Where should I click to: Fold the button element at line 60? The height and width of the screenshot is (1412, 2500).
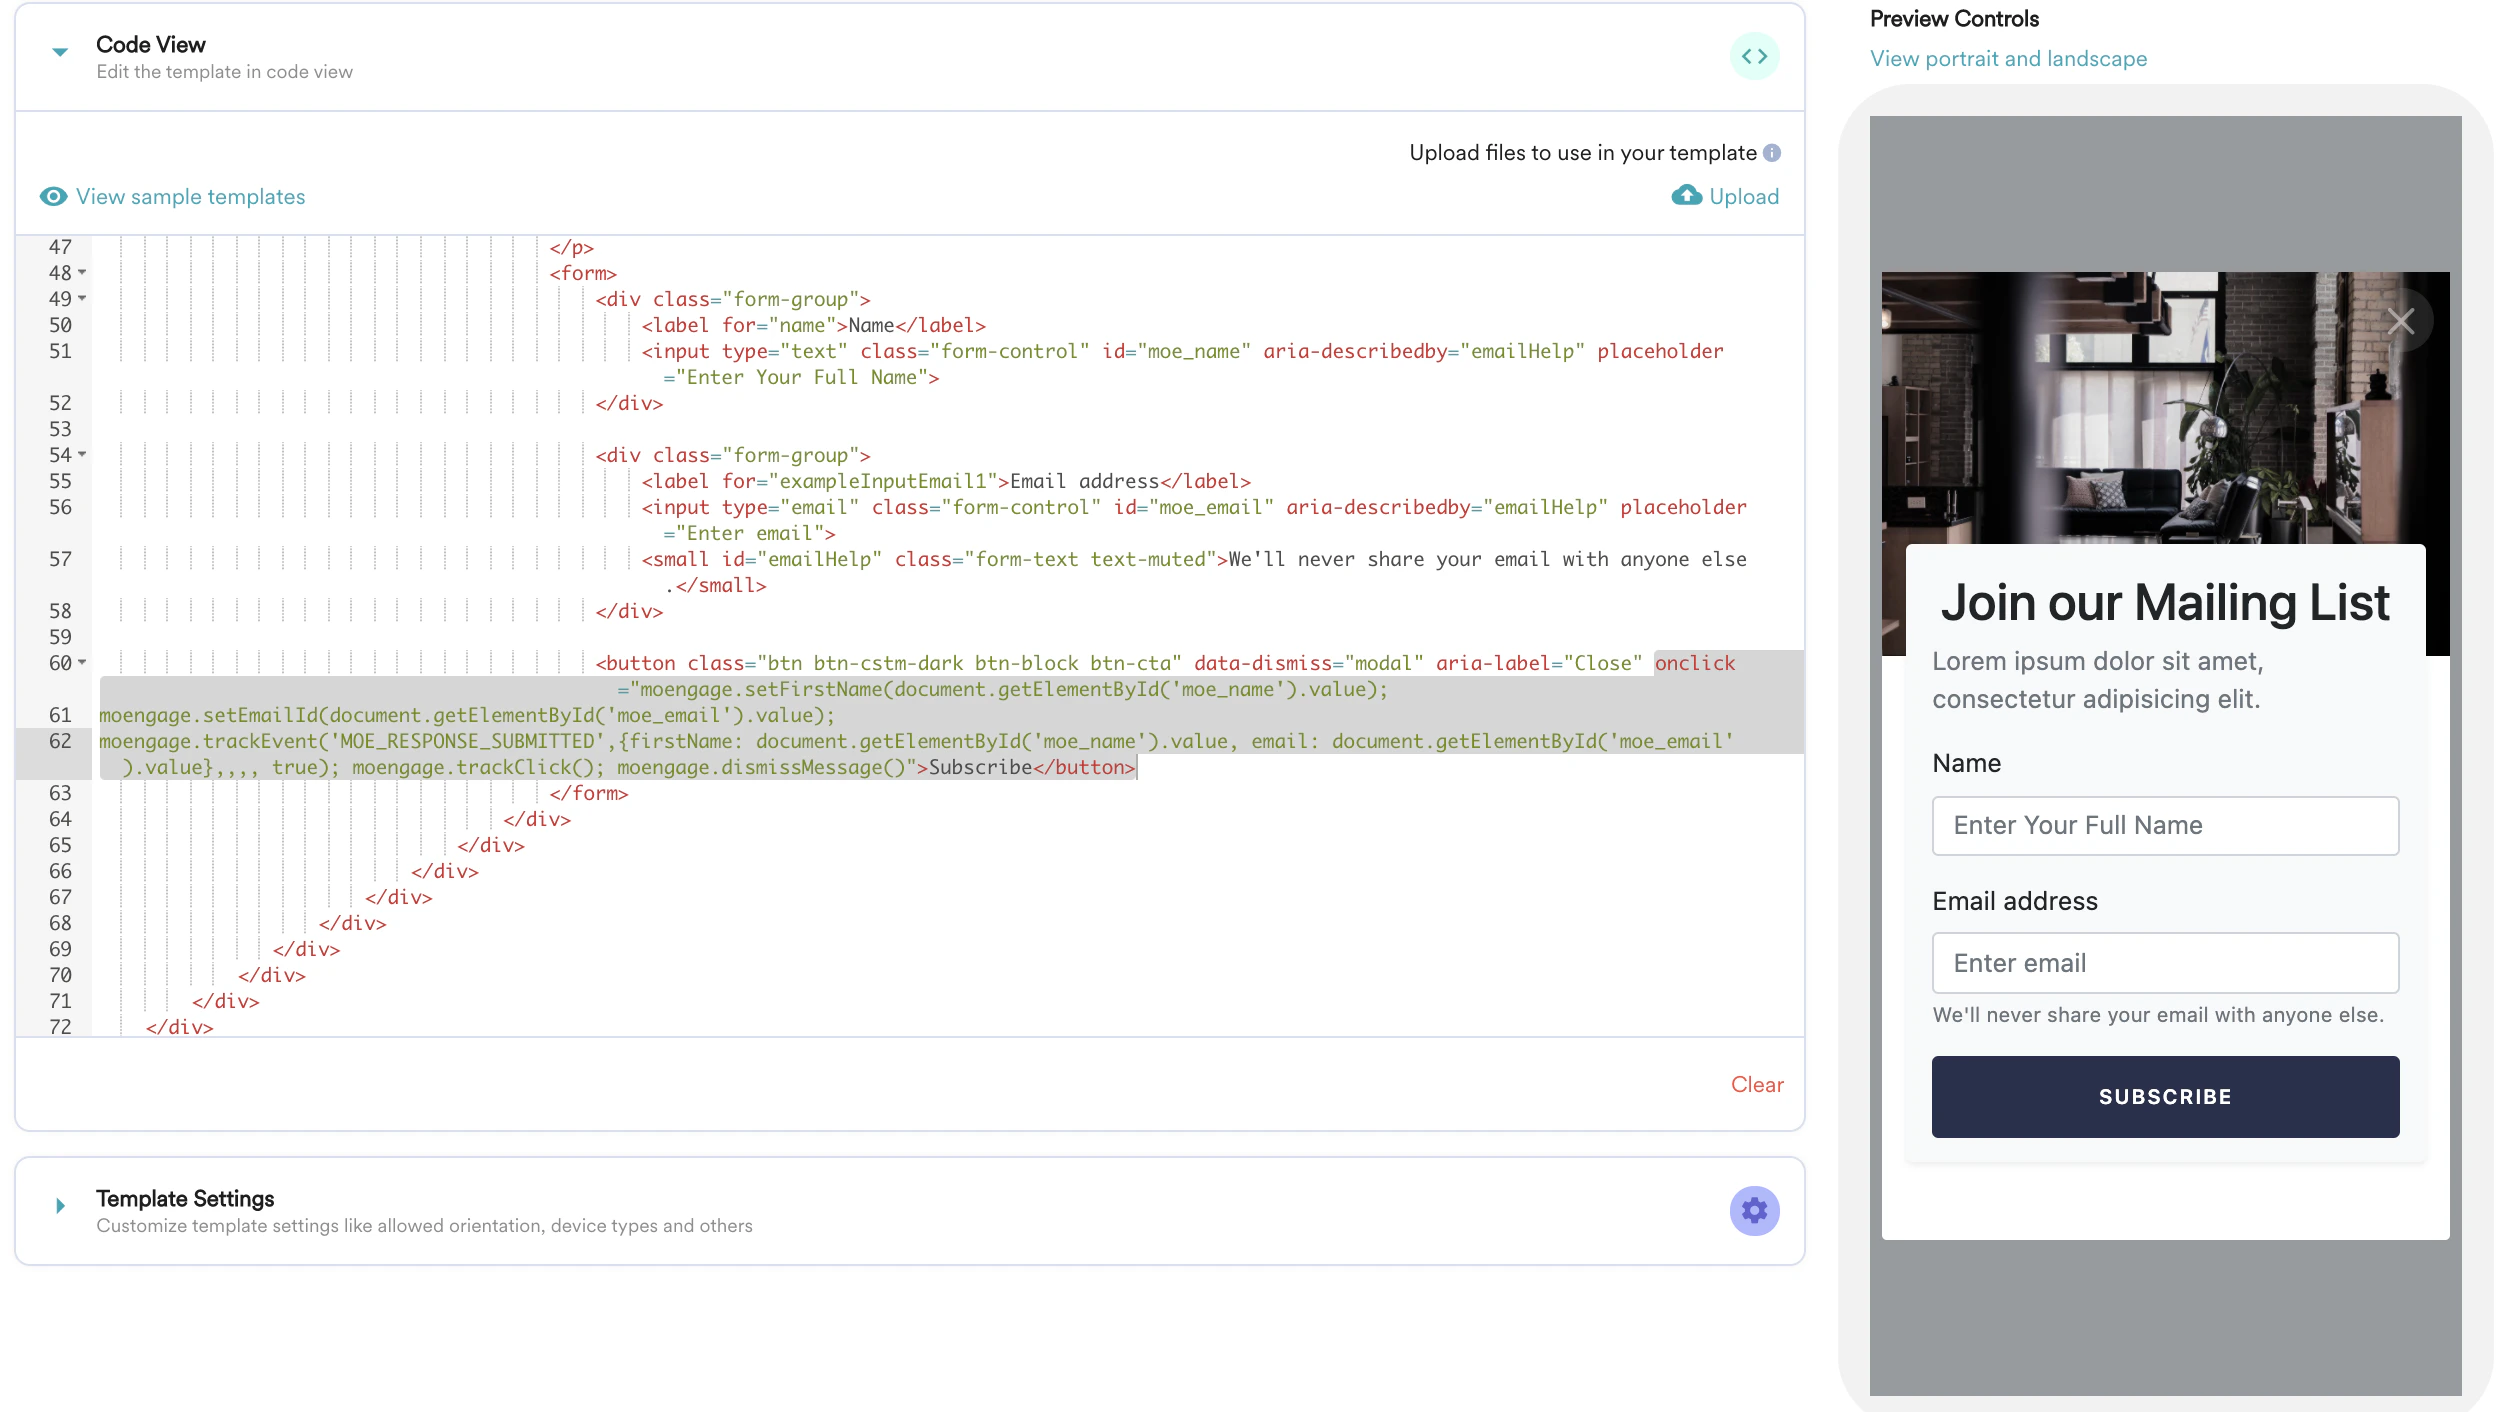coord(82,662)
